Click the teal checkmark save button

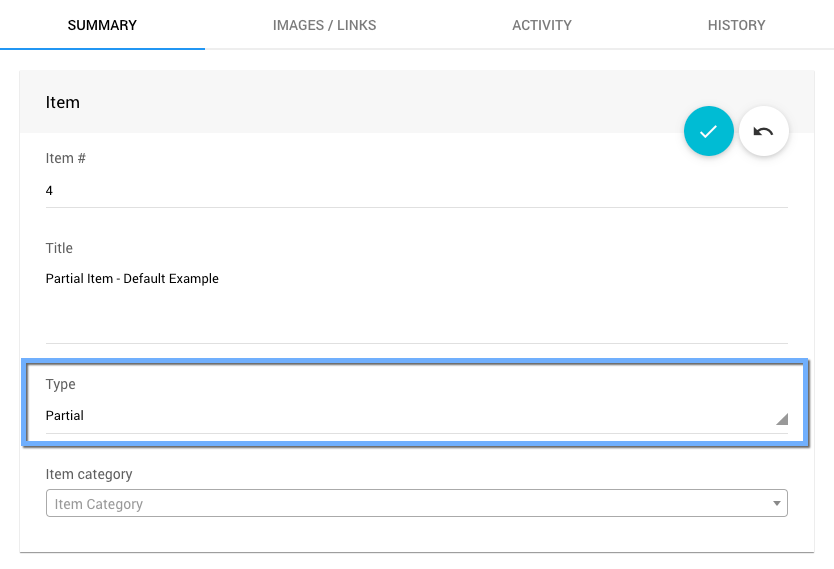click(x=708, y=132)
